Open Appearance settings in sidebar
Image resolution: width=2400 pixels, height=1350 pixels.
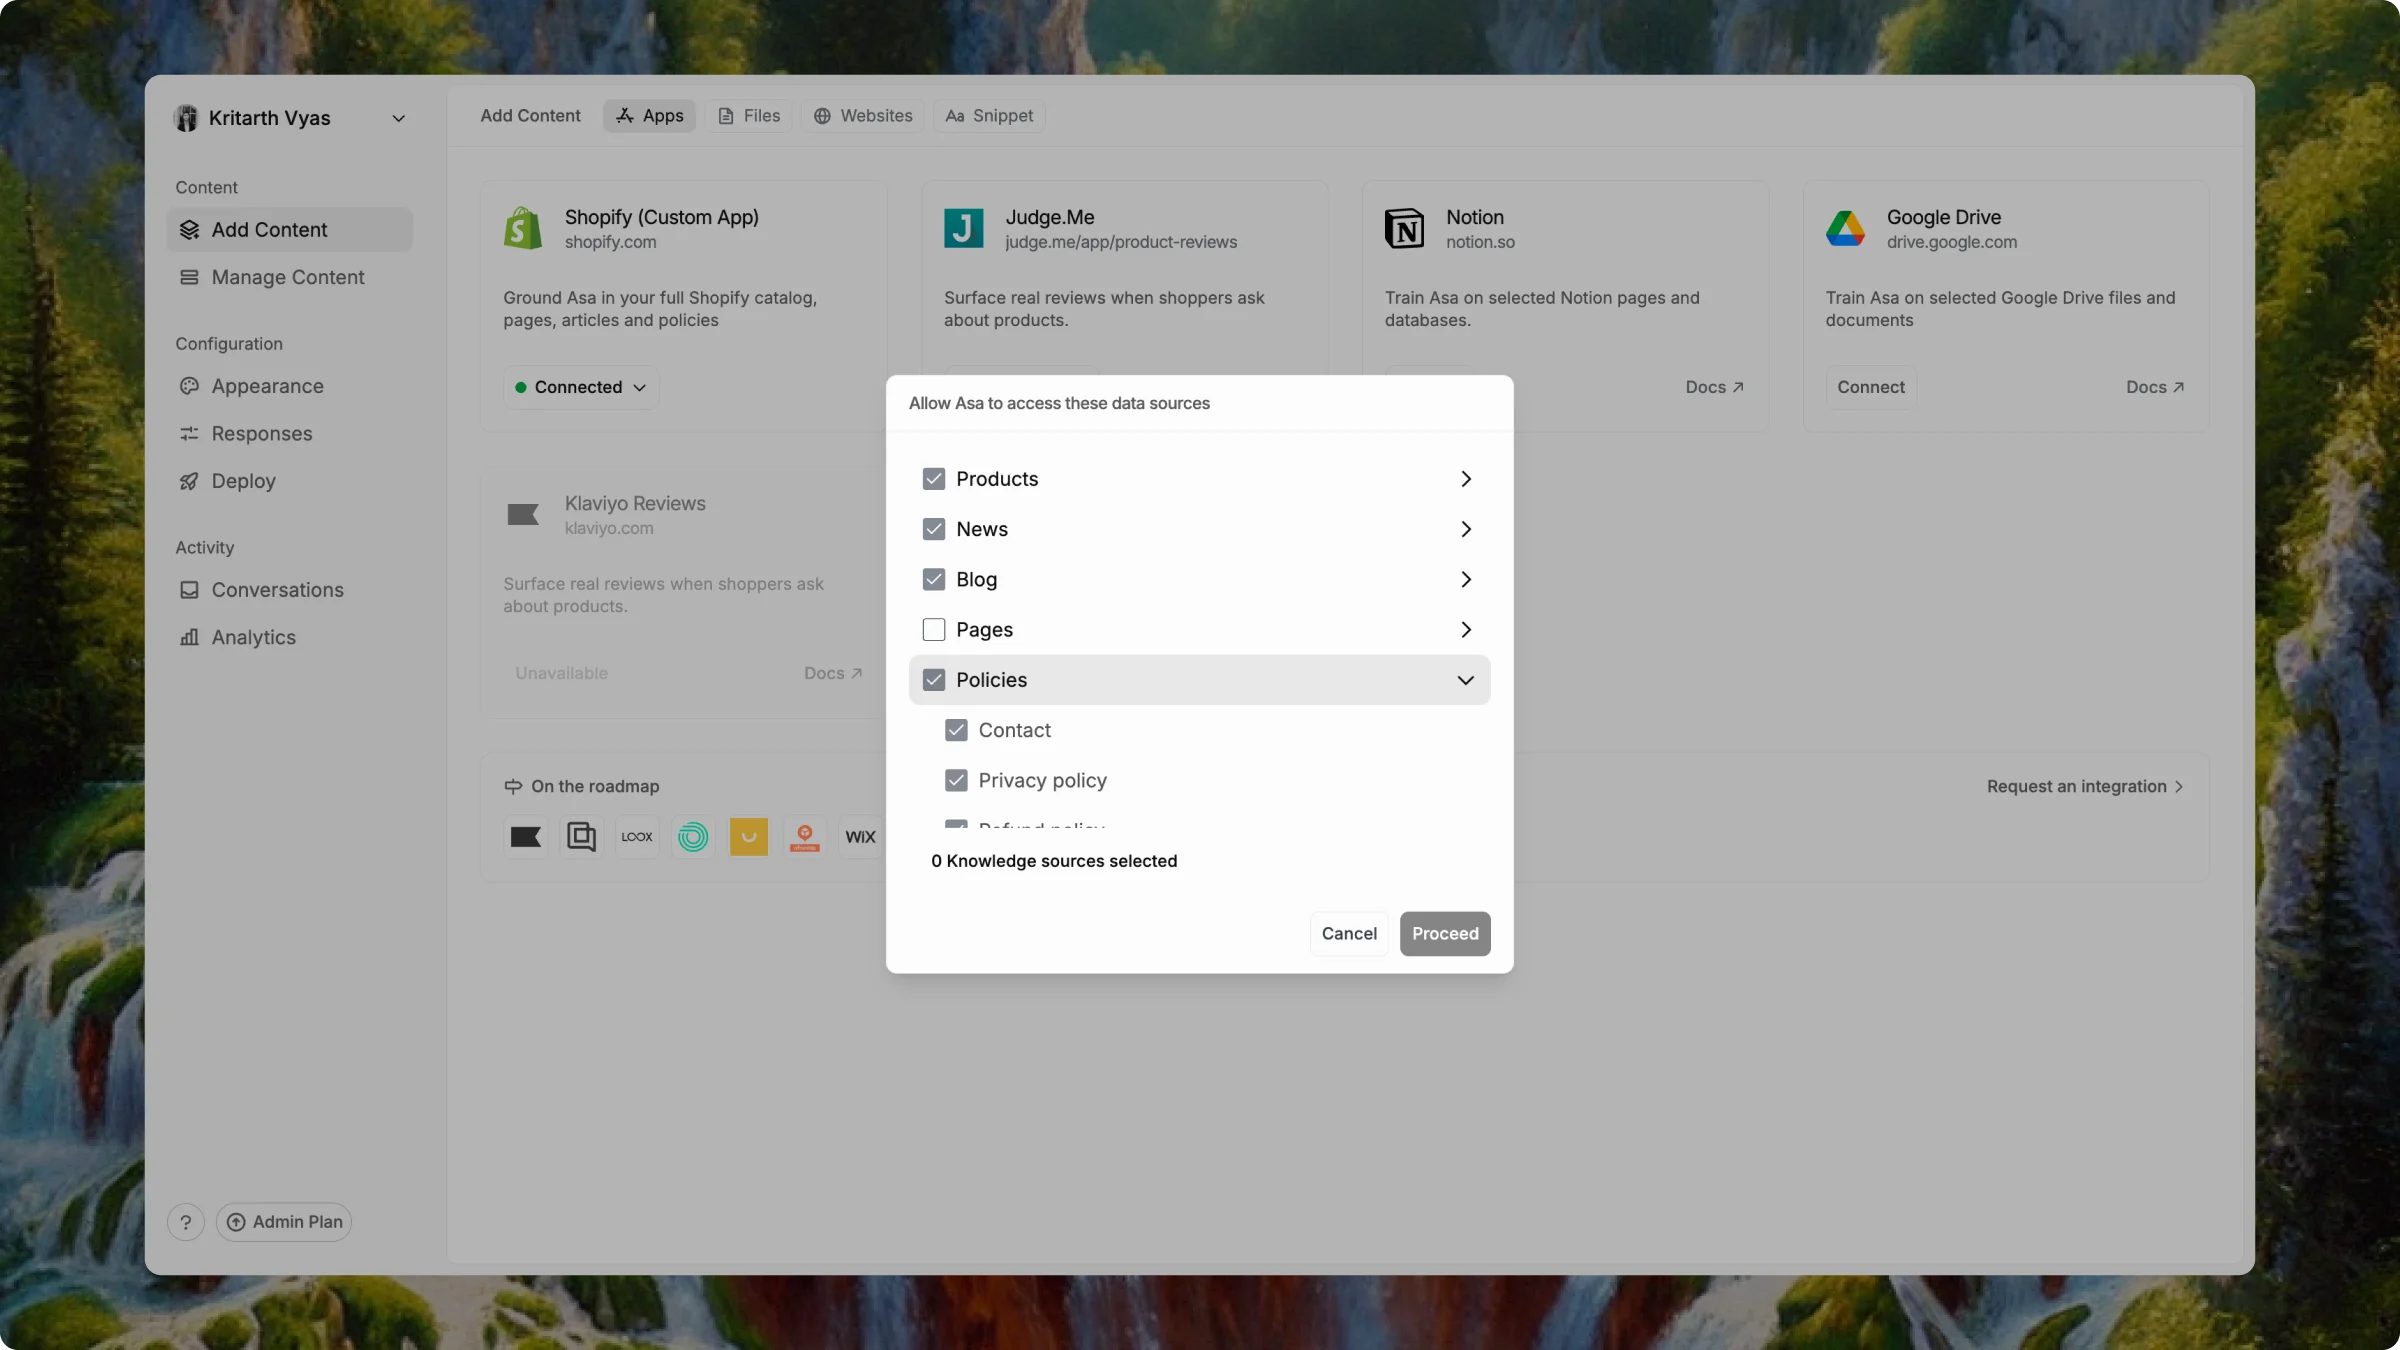click(x=290, y=386)
